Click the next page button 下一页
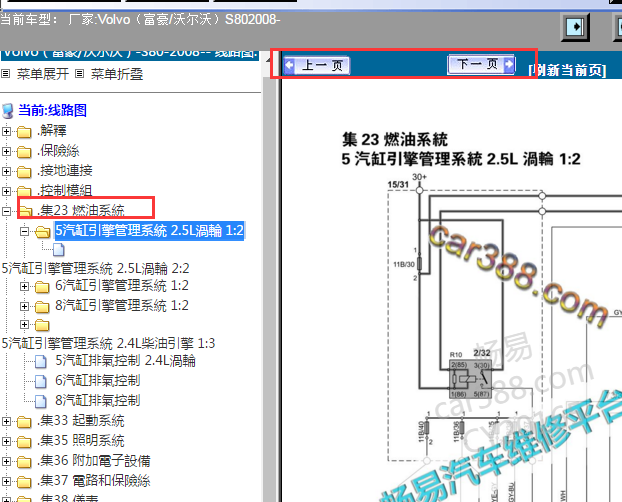The width and height of the screenshot is (622, 502). [x=481, y=64]
